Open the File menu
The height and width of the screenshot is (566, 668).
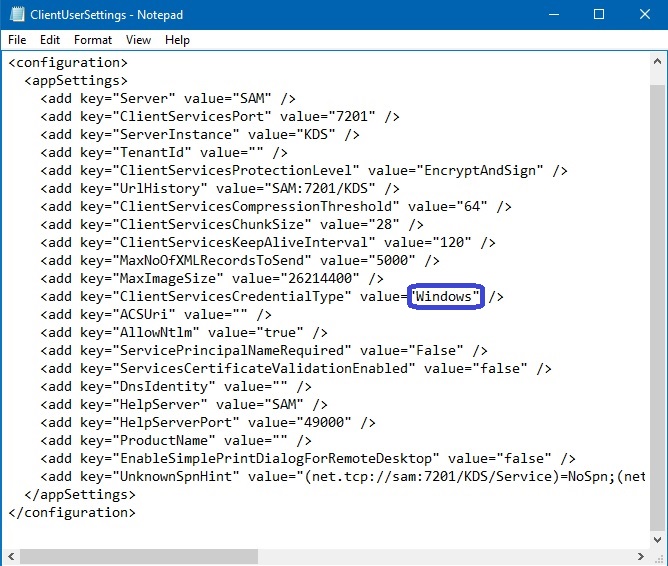pos(17,40)
